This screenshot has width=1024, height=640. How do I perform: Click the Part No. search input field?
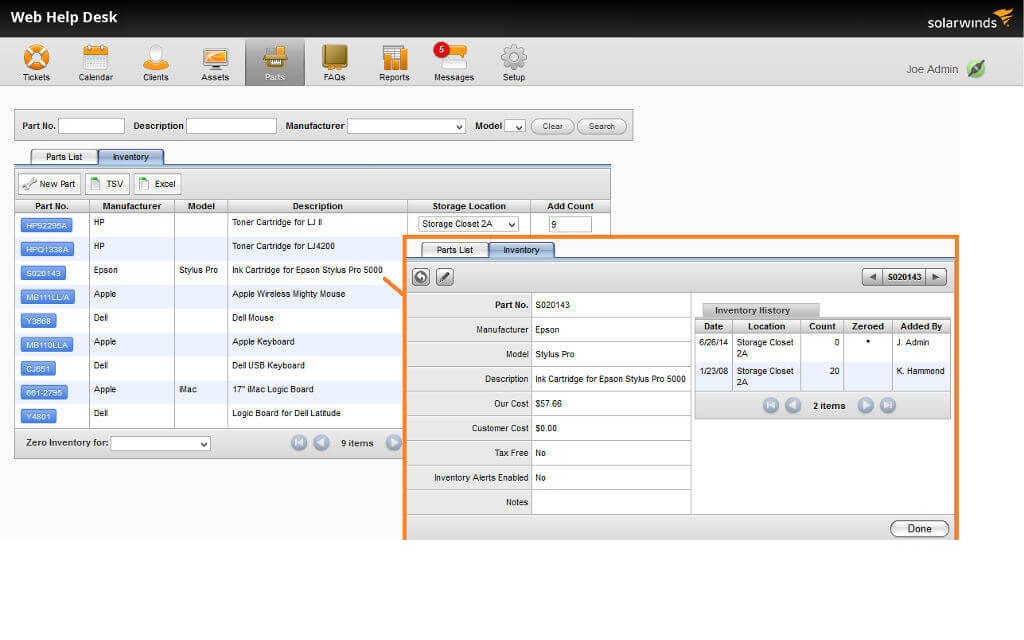[x=91, y=126]
